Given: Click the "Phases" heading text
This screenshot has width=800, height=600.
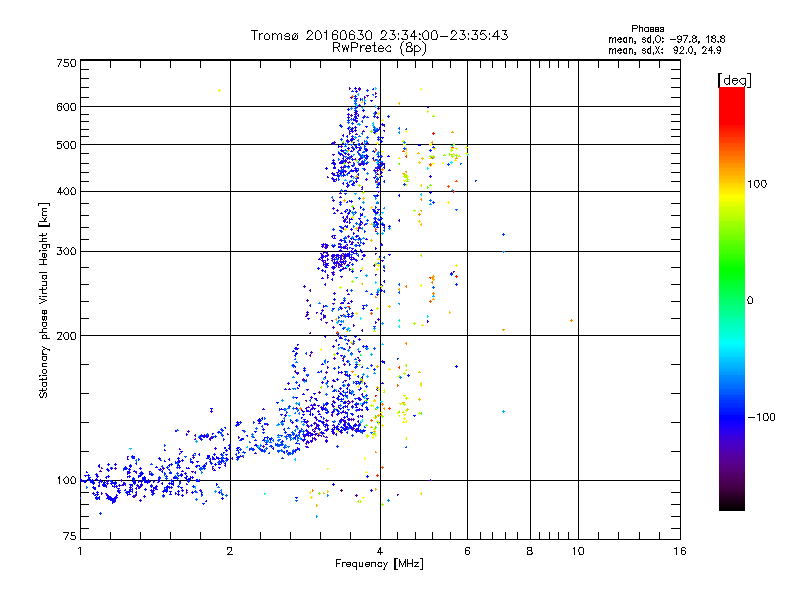Looking at the screenshot, I should [647, 29].
